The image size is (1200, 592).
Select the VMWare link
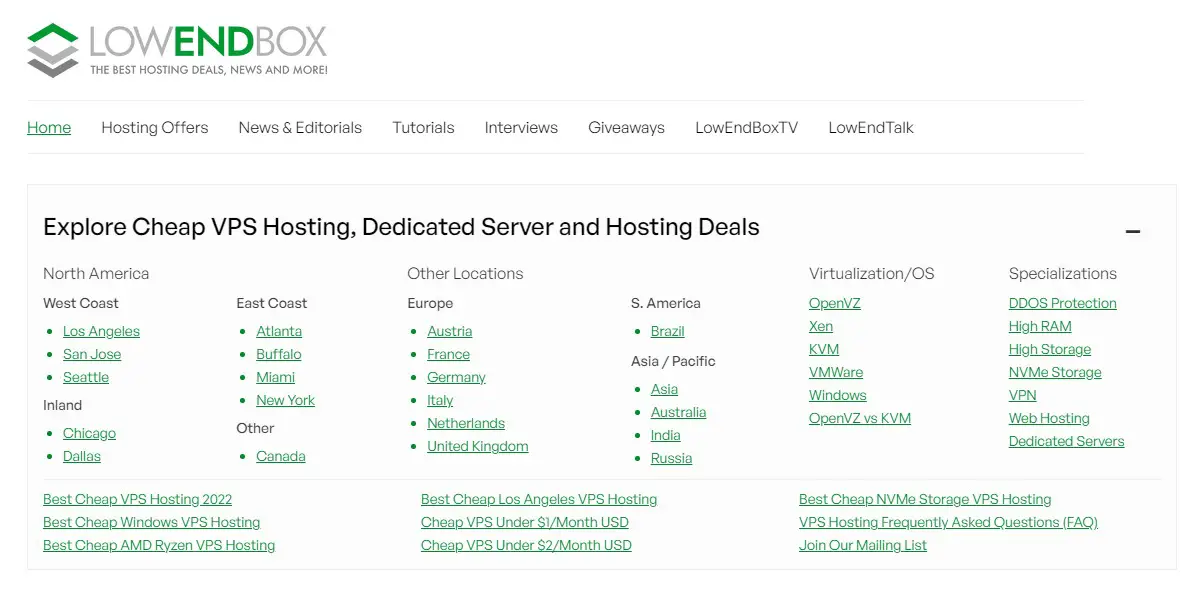pos(836,372)
